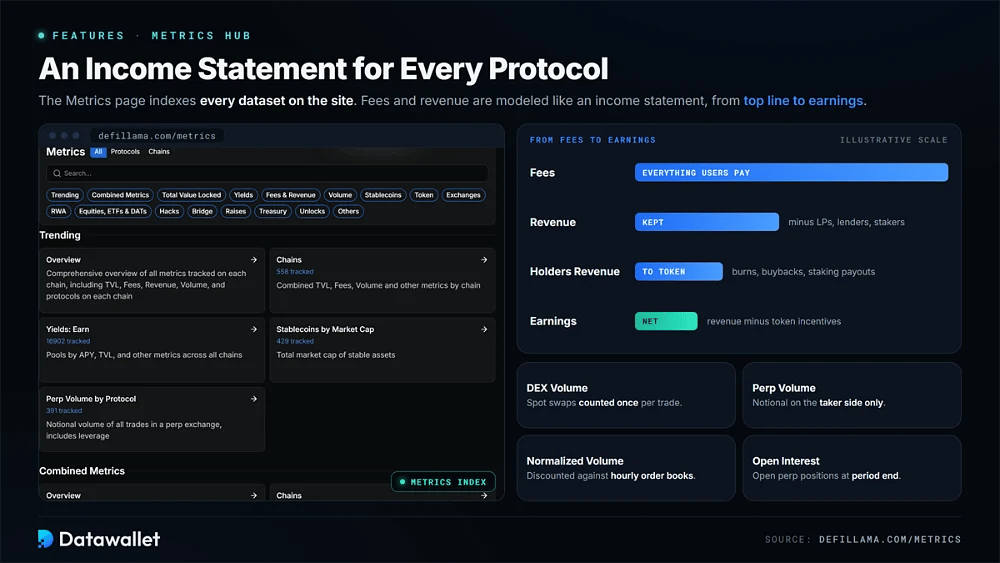This screenshot has width=1000, height=563.
Task: Select the Total Value Locked pill
Action: click(191, 195)
